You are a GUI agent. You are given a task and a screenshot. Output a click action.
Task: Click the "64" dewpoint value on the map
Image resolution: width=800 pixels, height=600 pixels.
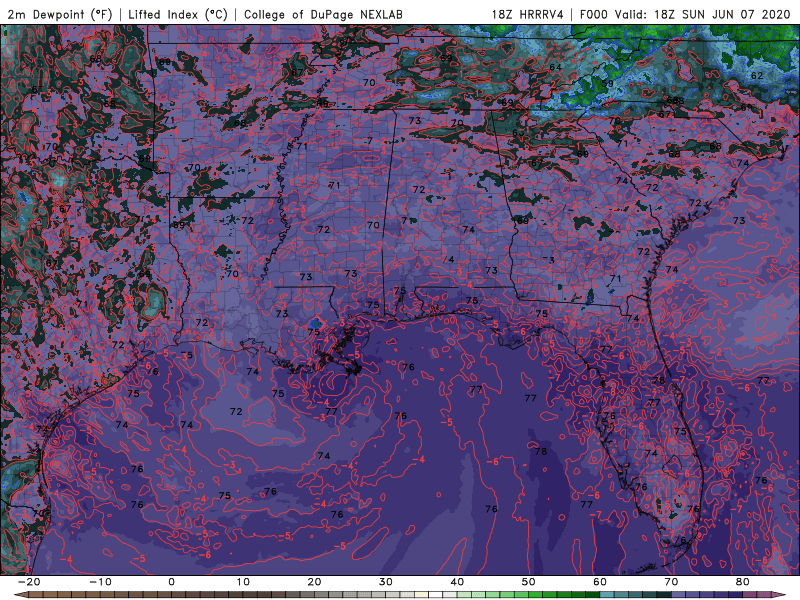pos(555,67)
